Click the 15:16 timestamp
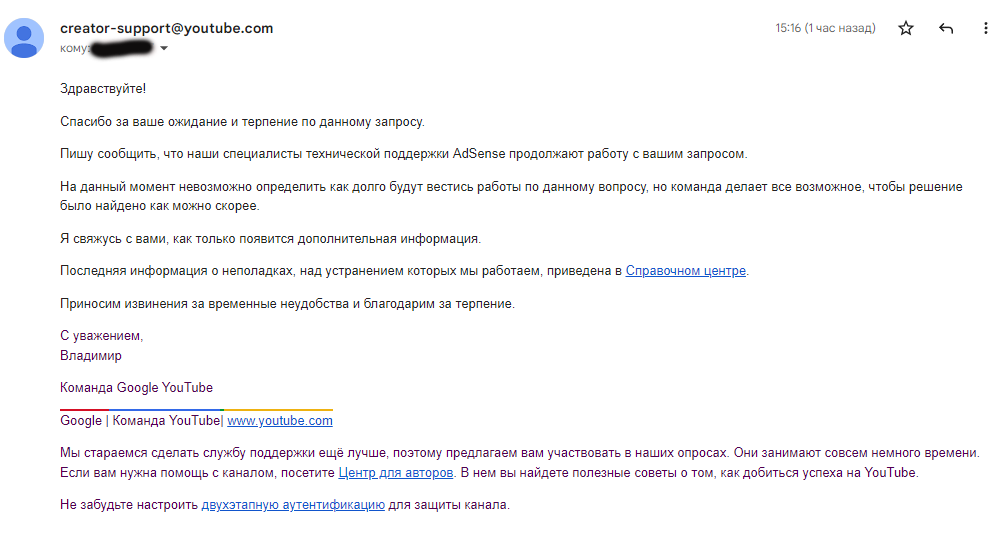The width and height of the screenshot is (989, 540). (825, 29)
